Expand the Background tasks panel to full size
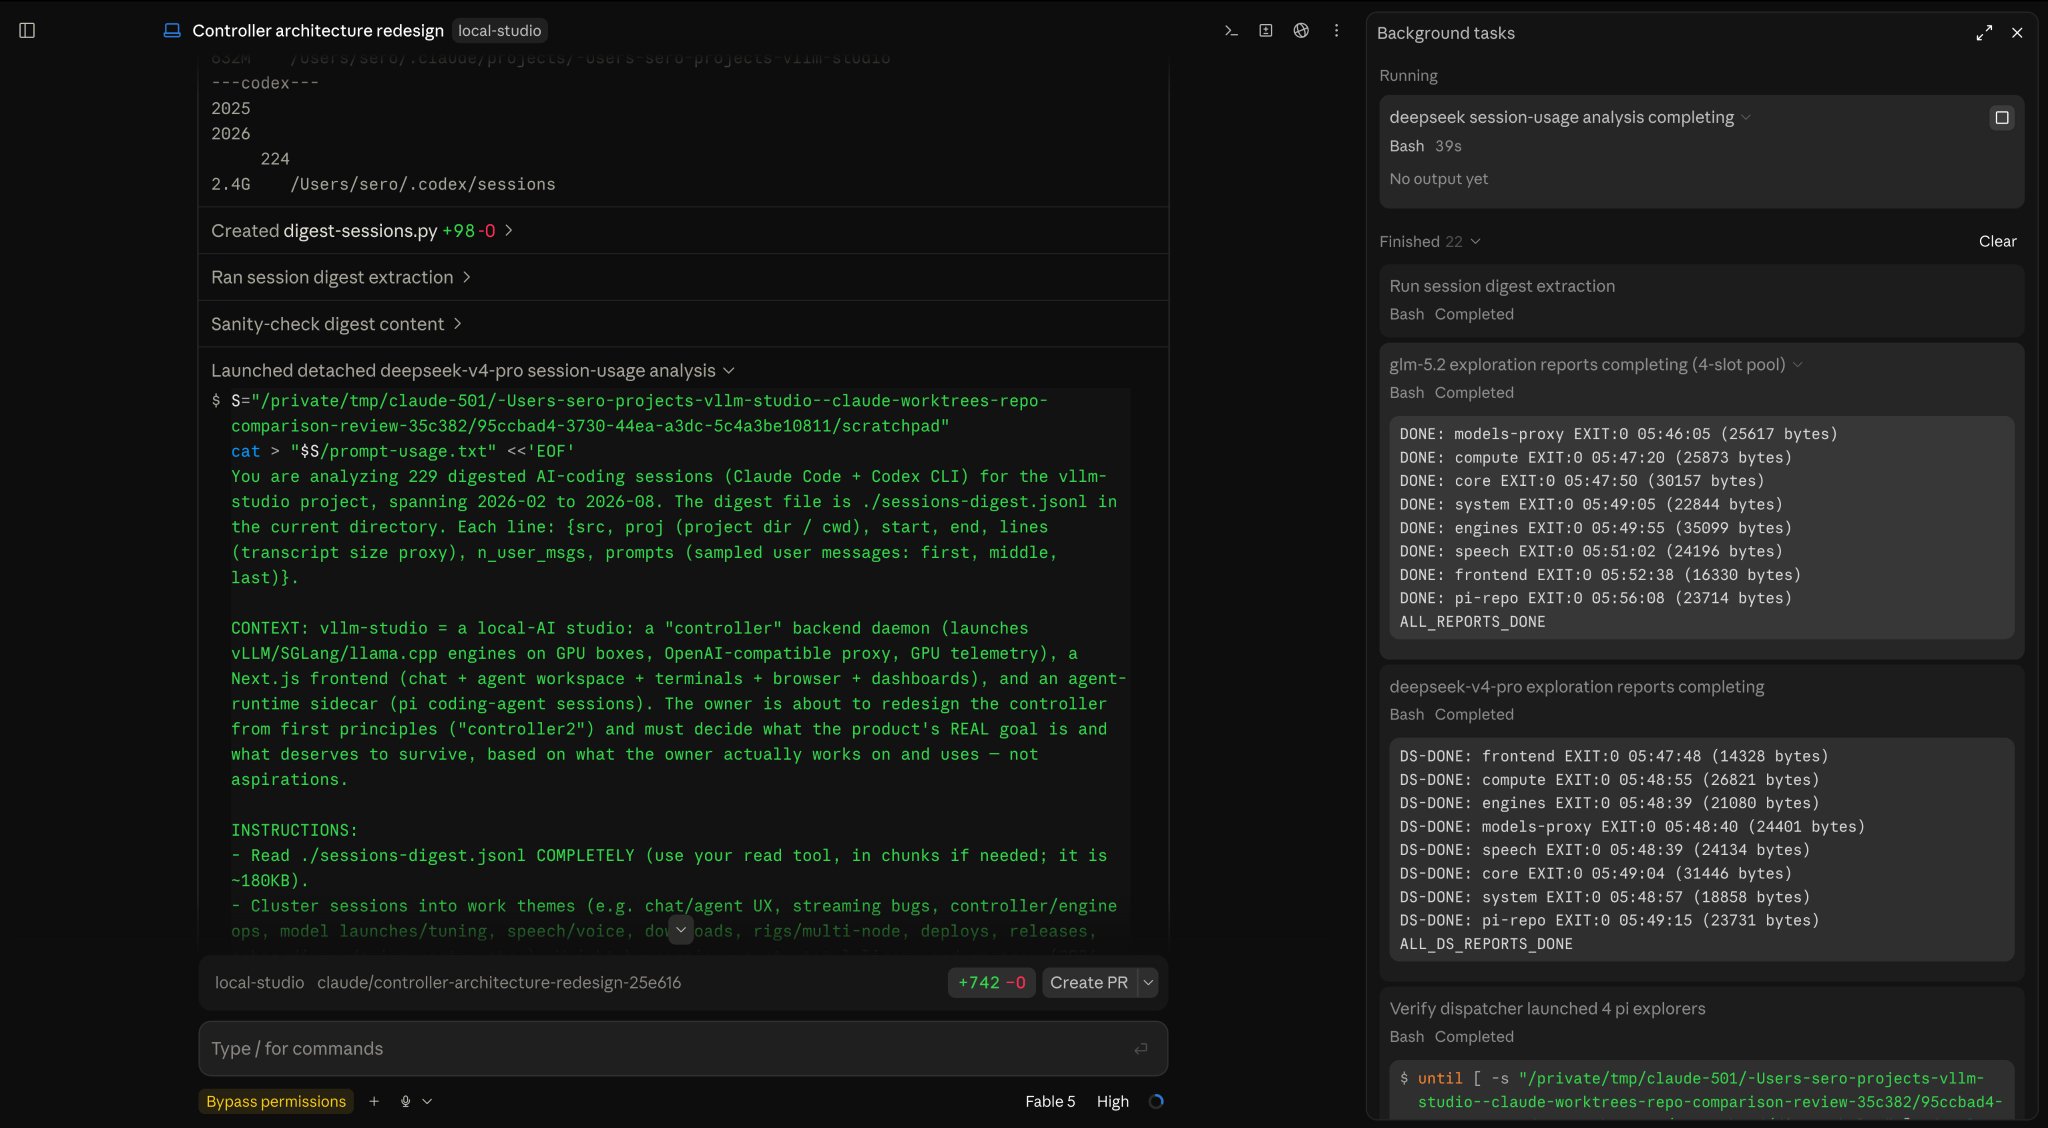 [1984, 33]
